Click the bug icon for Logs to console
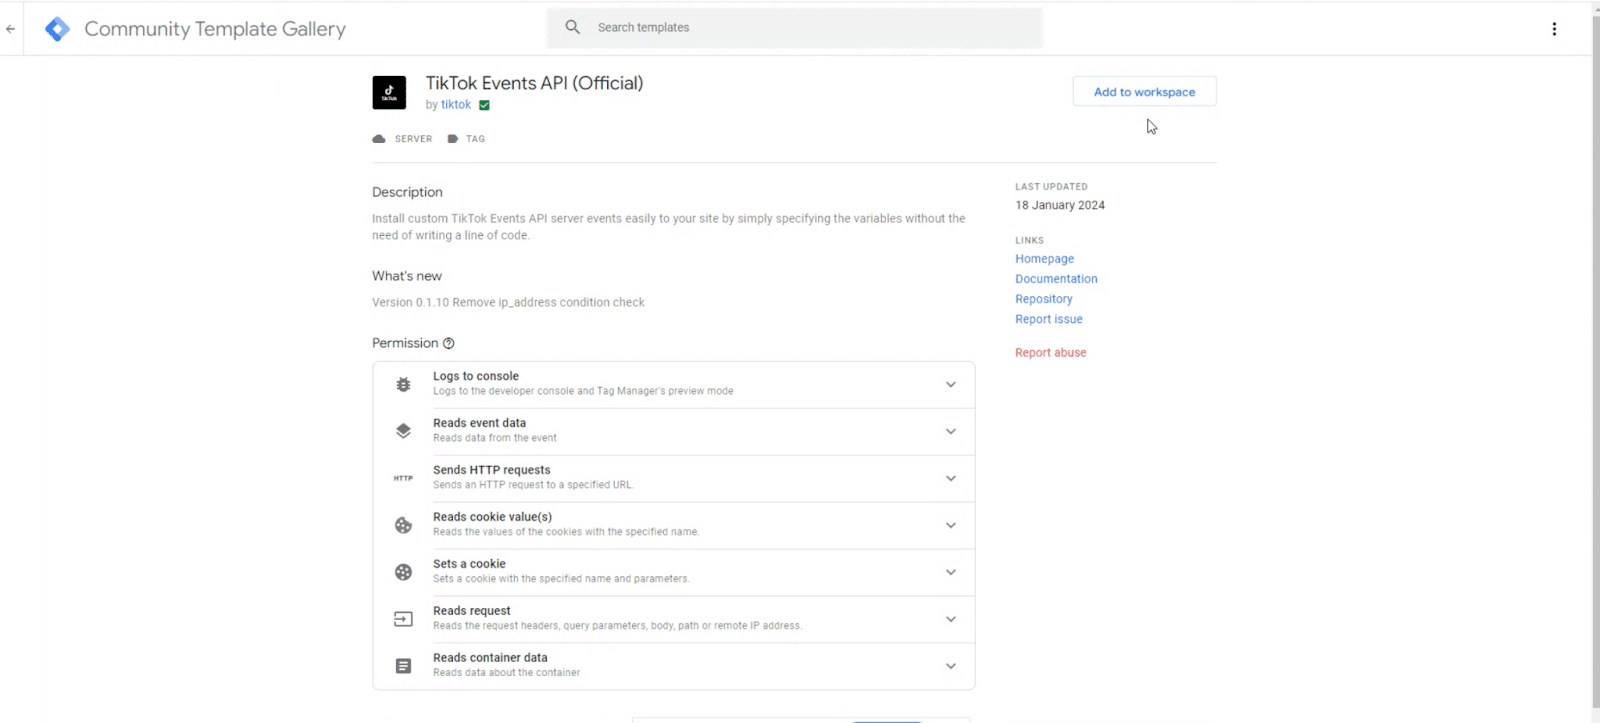Screen dimensions: 1600x723 click(x=403, y=384)
